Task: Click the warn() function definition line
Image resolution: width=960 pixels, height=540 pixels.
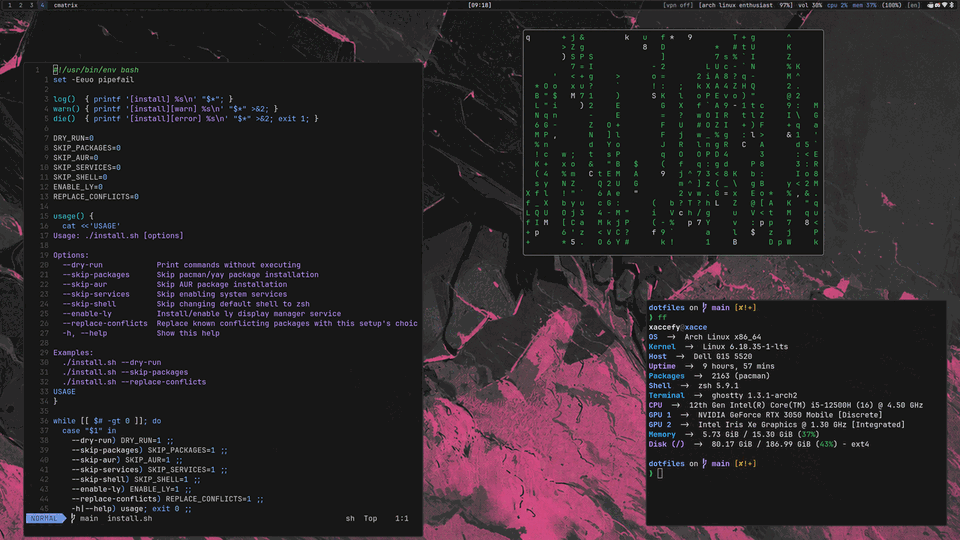Action: 165,109
